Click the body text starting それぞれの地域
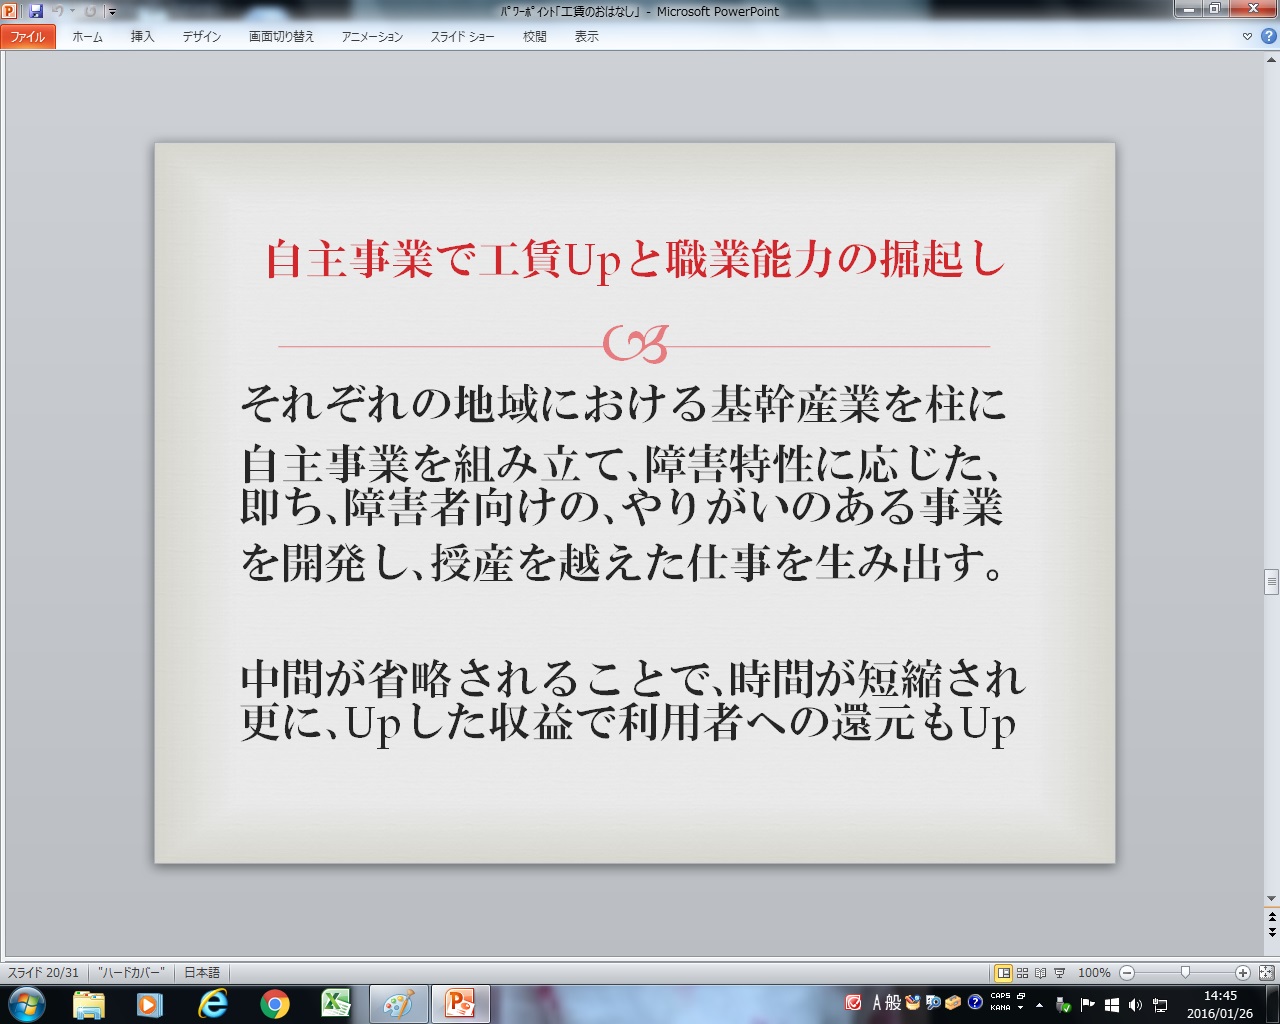 (x=623, y=404)
